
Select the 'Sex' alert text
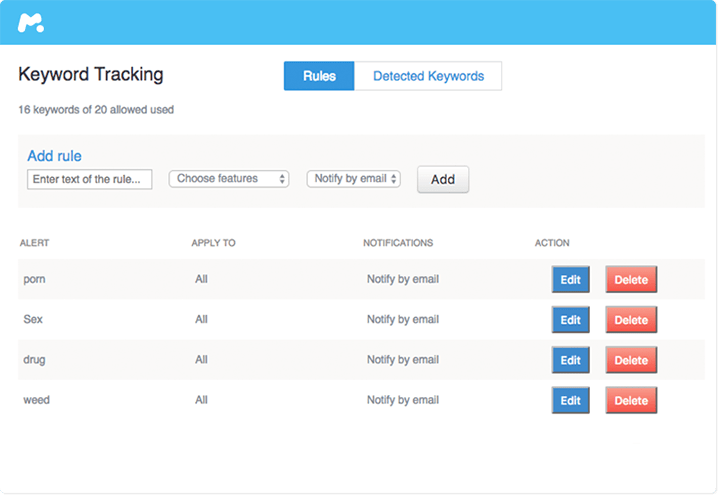[x=33, y=319]
